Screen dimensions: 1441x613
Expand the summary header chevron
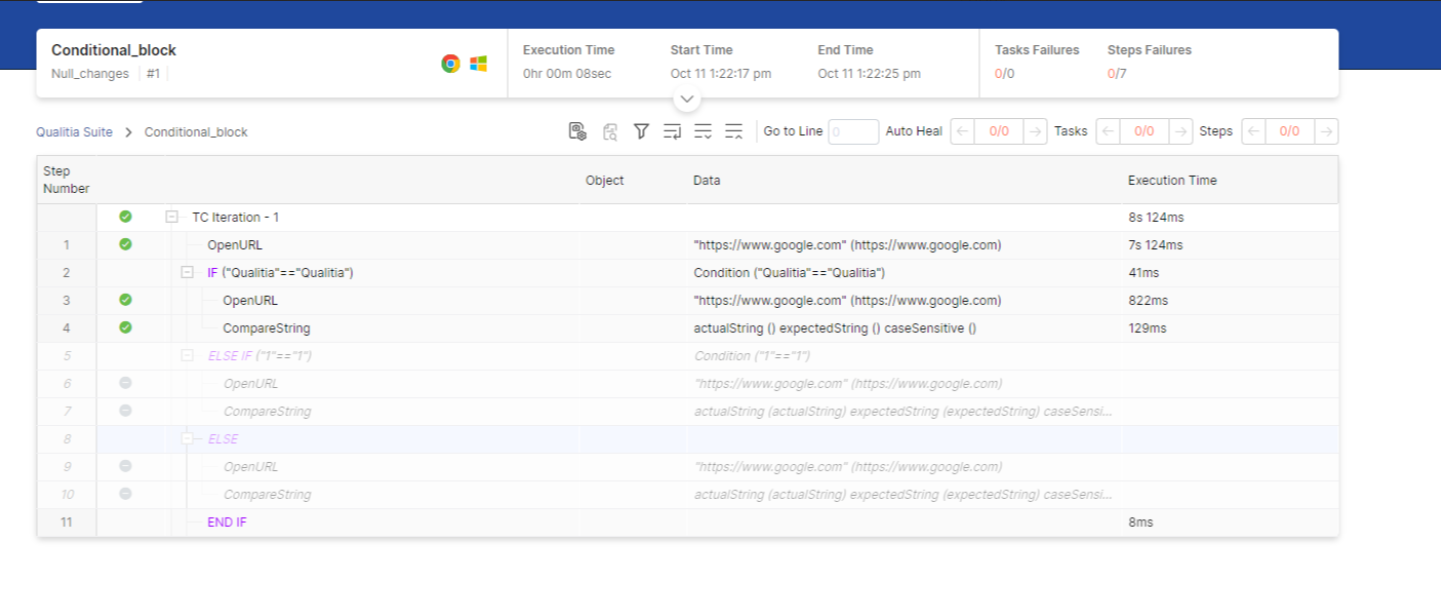click(x=687, y=100)
